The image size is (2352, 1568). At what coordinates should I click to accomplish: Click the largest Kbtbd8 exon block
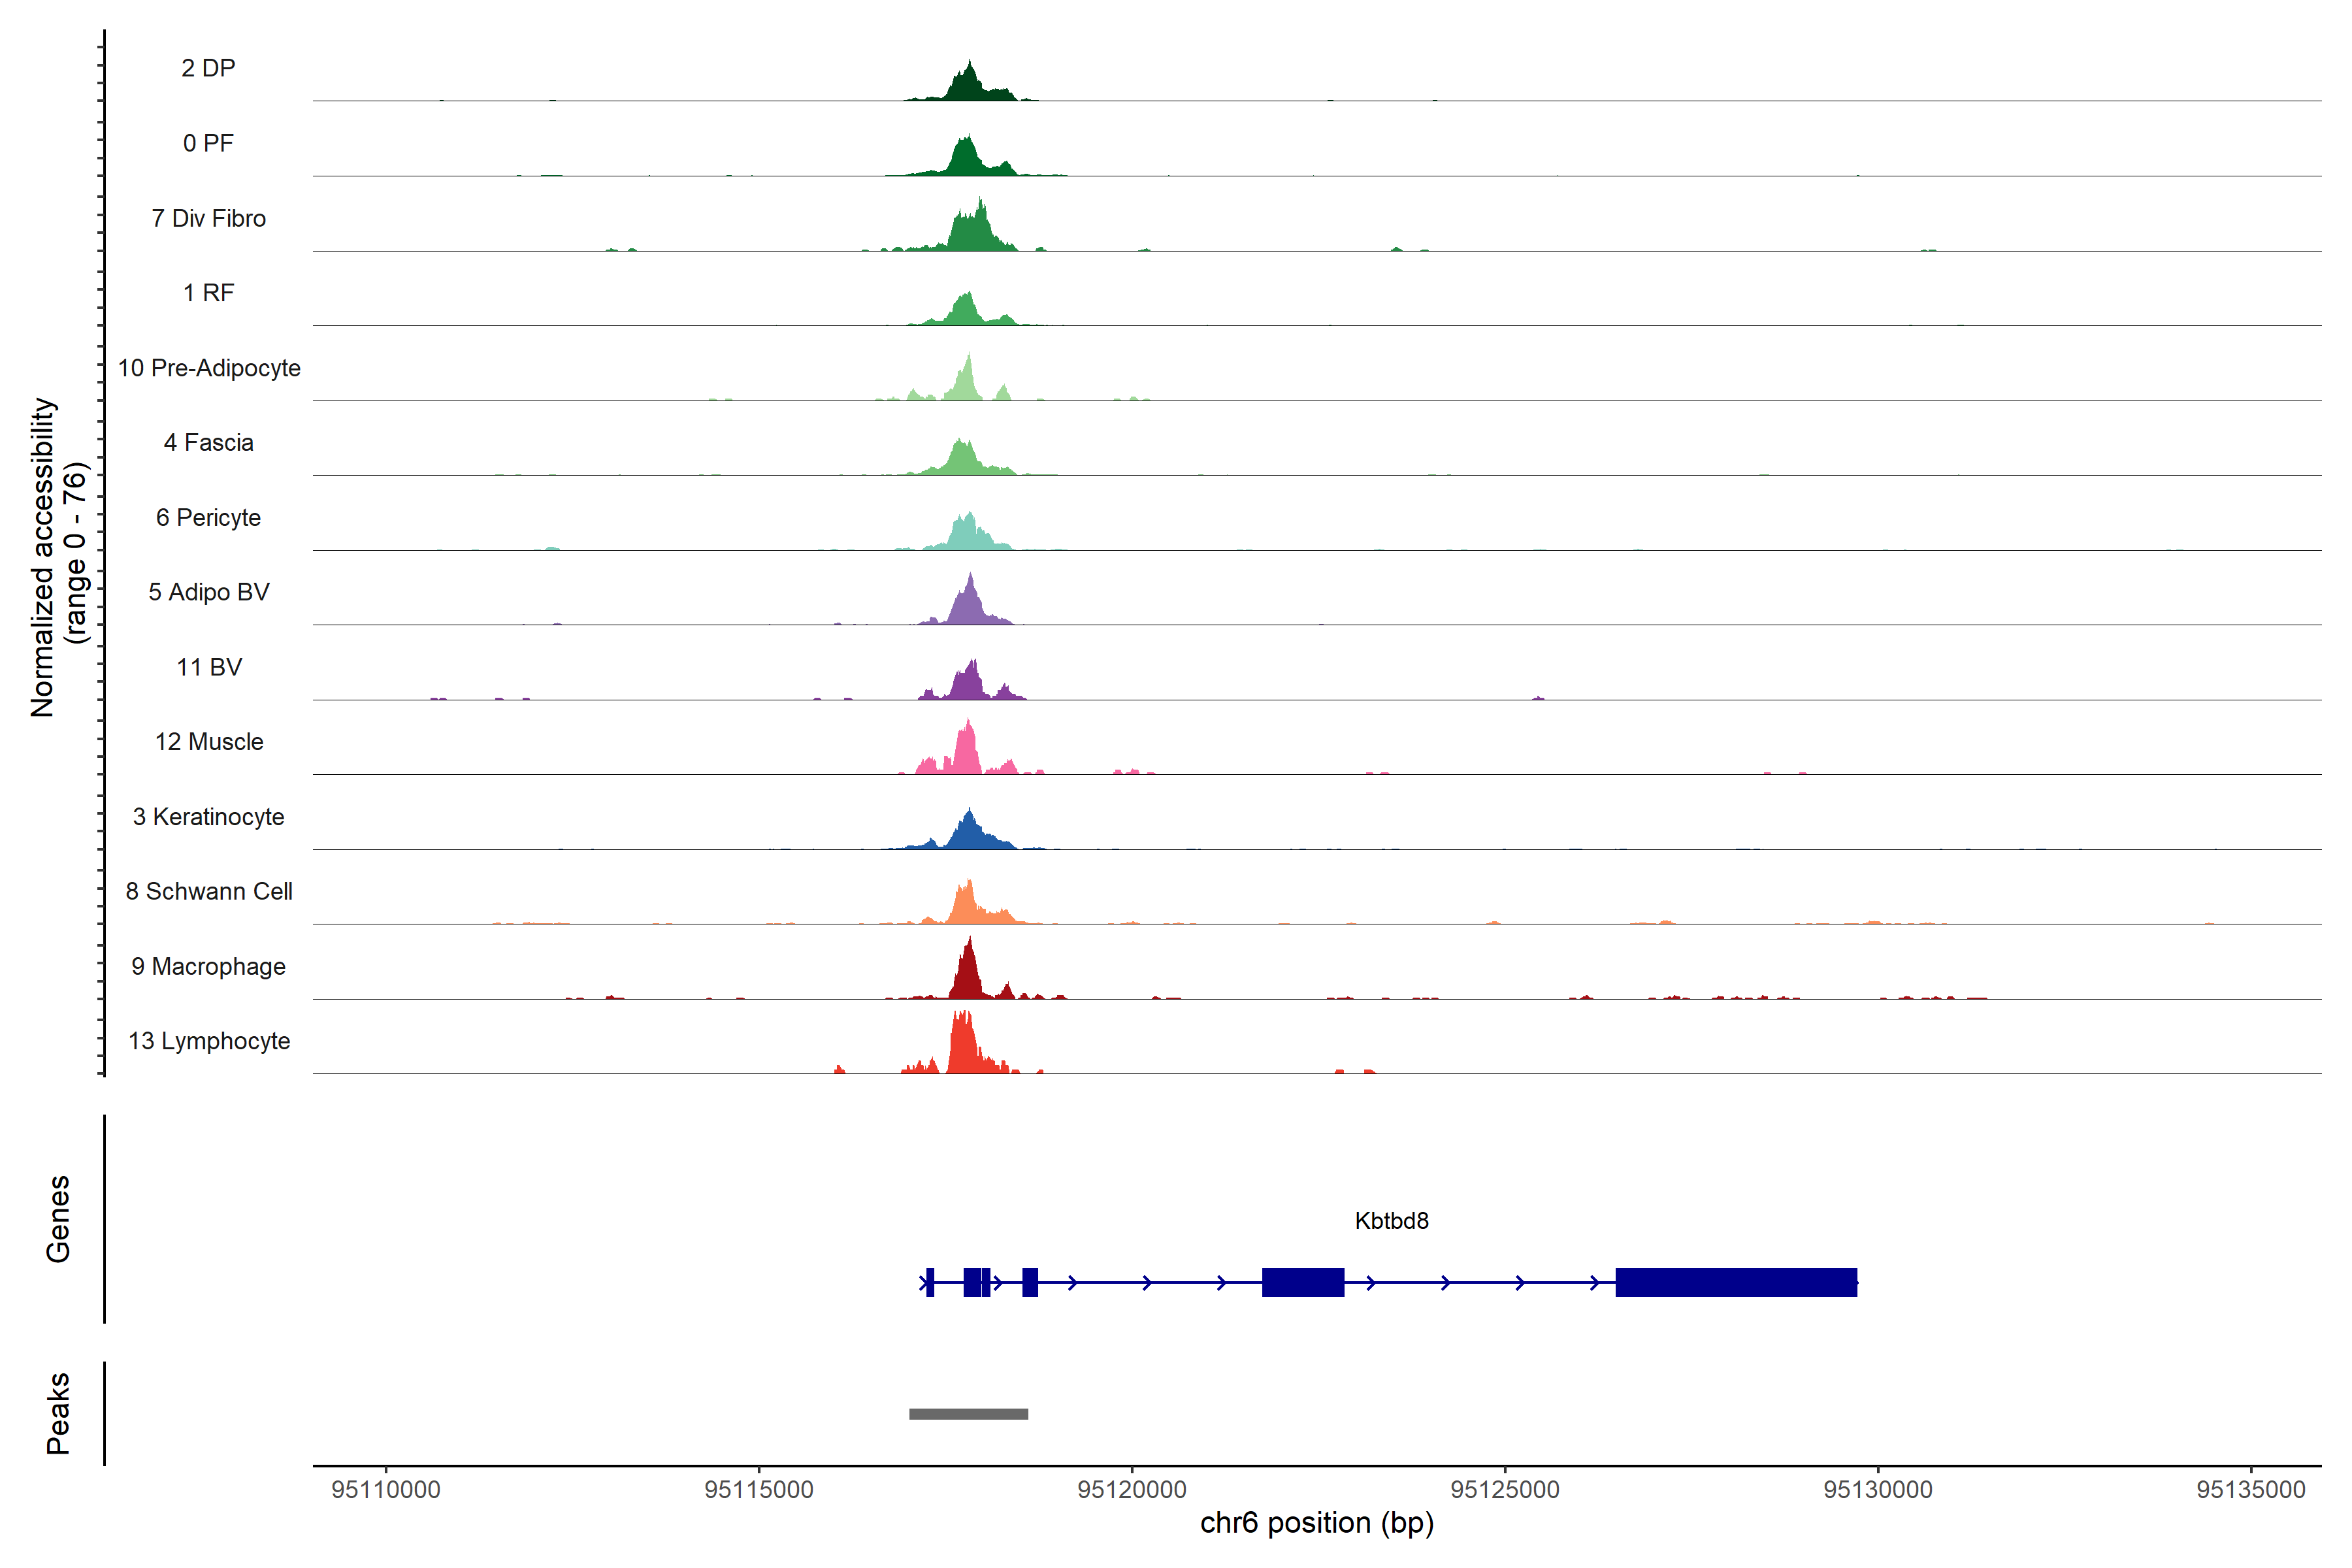click(x=1736, y=1282)
